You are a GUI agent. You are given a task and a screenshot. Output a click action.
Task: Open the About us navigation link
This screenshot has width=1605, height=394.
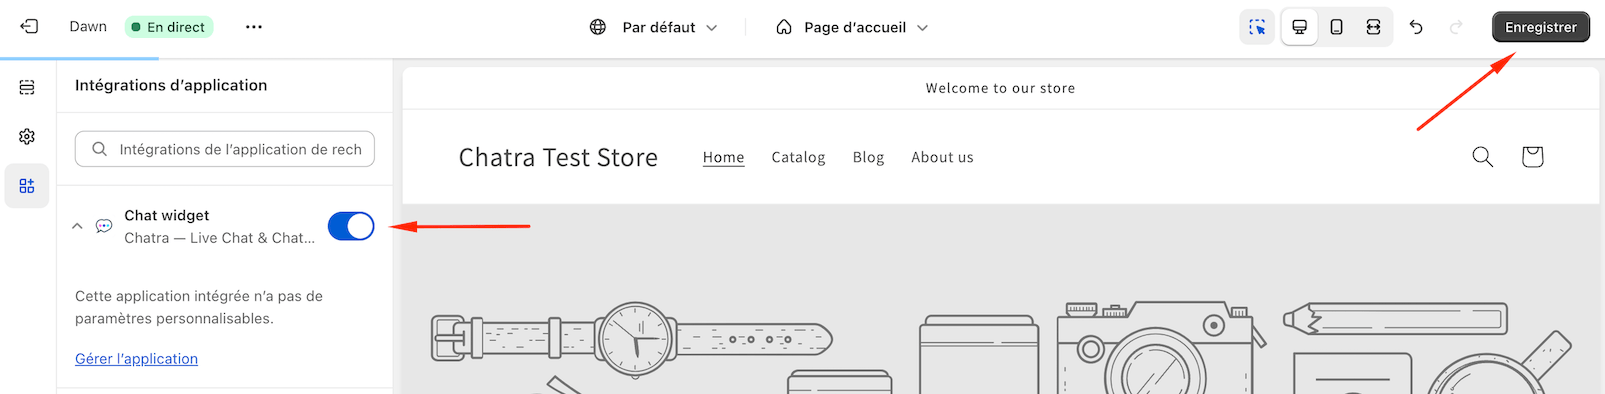click(x=942, y=157)
